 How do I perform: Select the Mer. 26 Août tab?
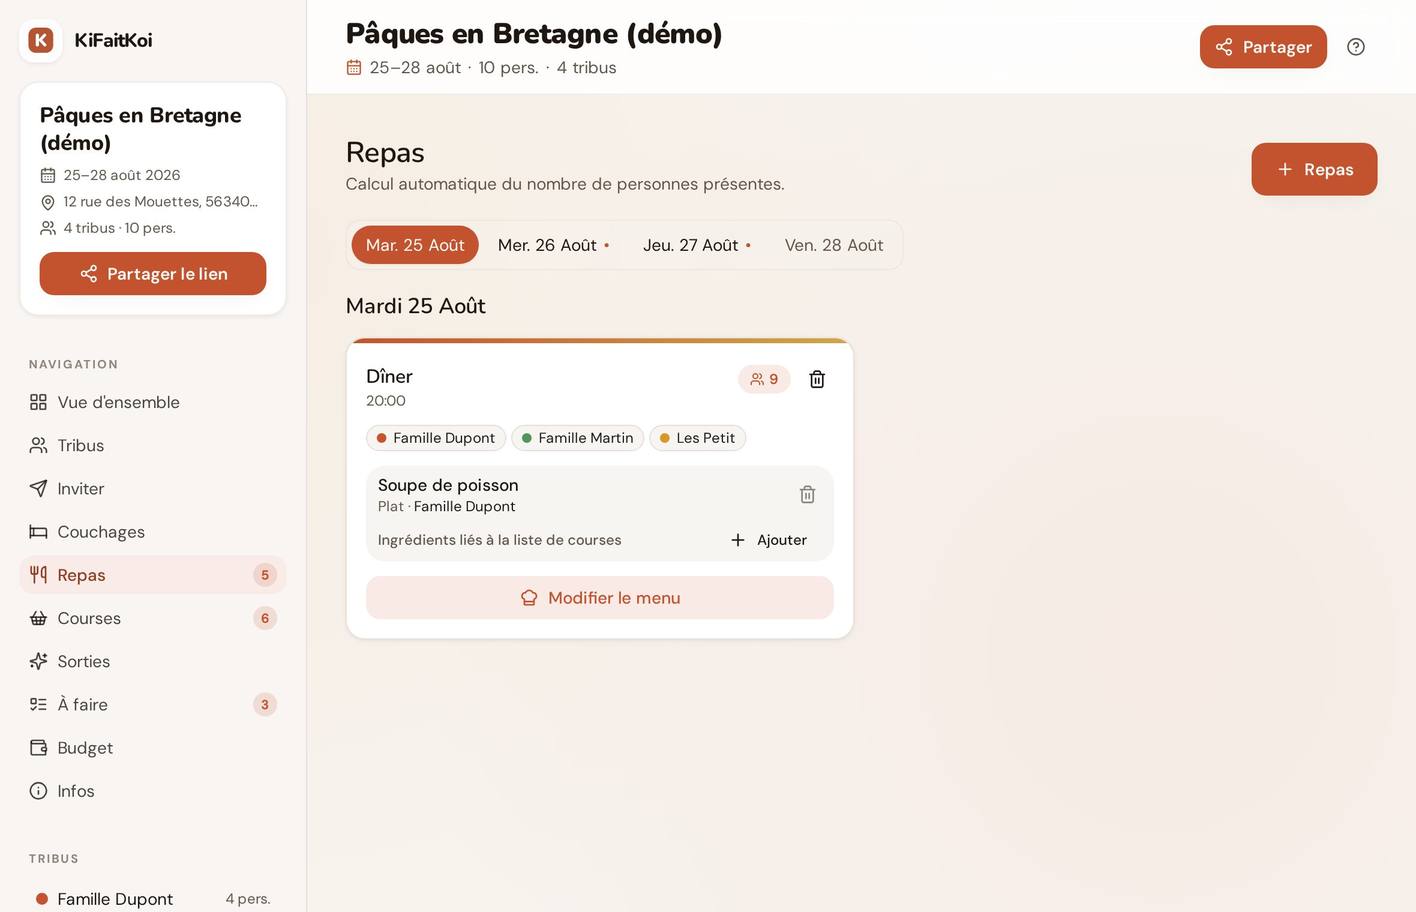[553, 245]
